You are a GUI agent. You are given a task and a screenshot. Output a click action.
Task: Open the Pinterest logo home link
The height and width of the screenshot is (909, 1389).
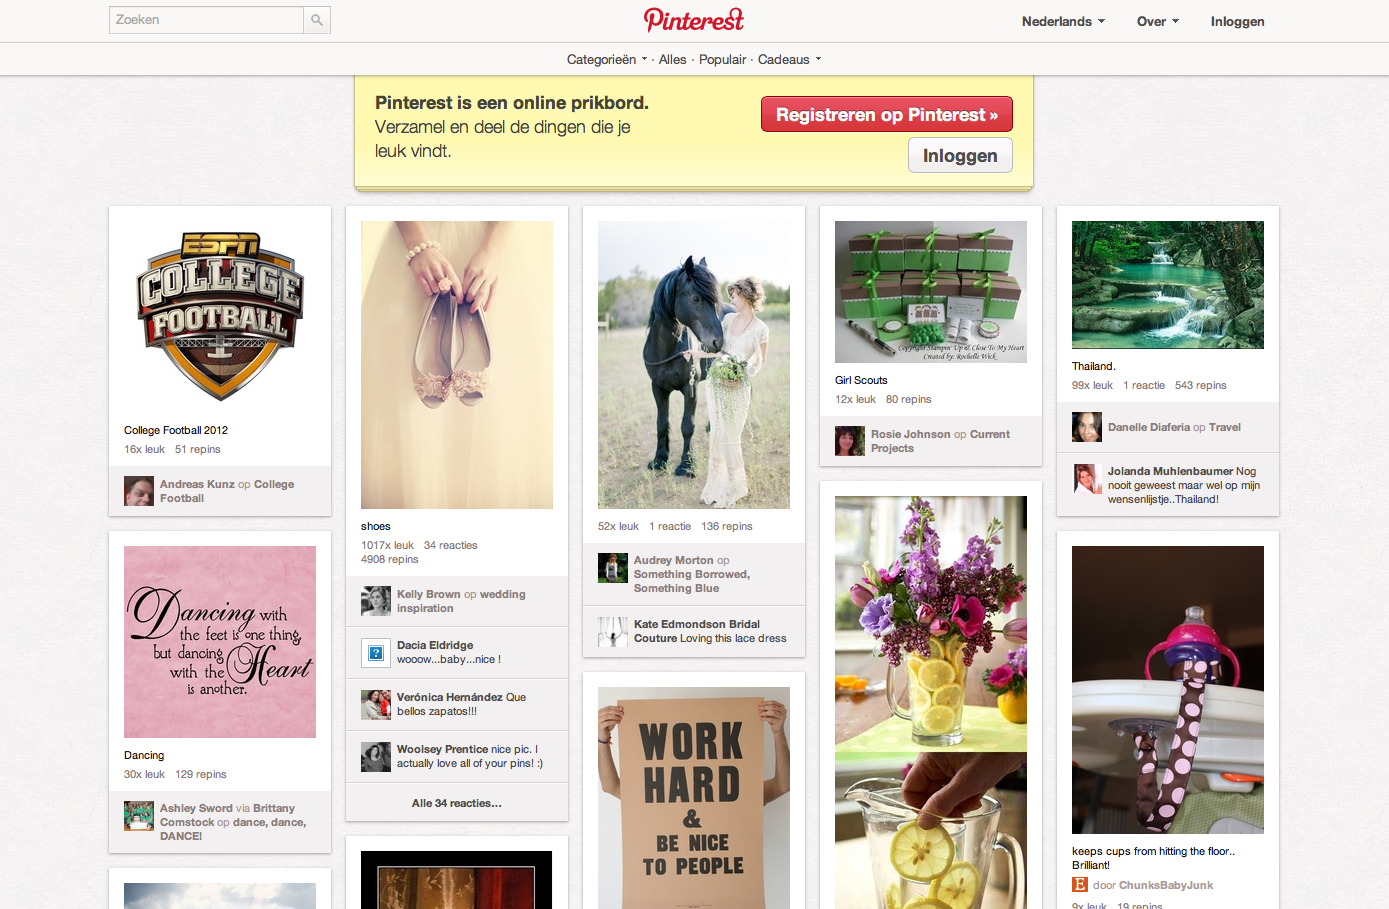(x=694, y=20)
